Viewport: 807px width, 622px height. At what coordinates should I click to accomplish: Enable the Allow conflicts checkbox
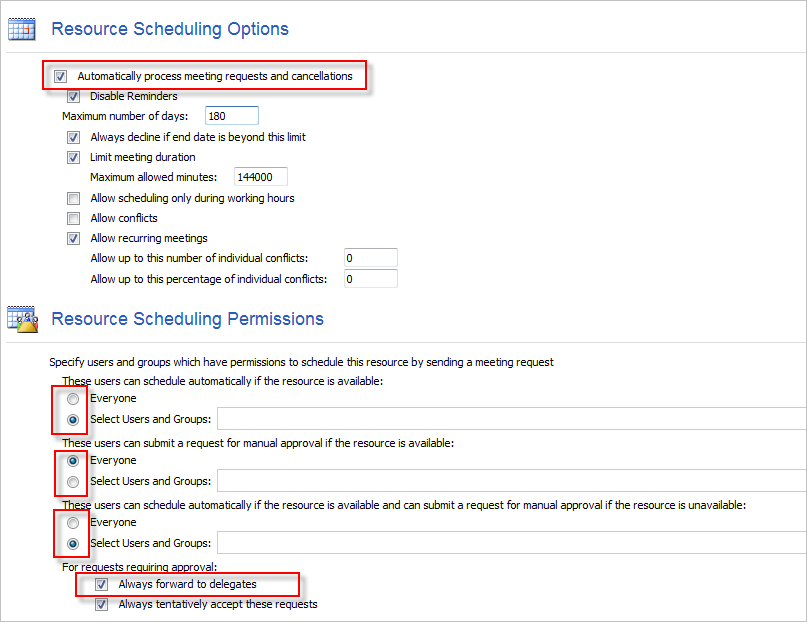coord(74,218)
